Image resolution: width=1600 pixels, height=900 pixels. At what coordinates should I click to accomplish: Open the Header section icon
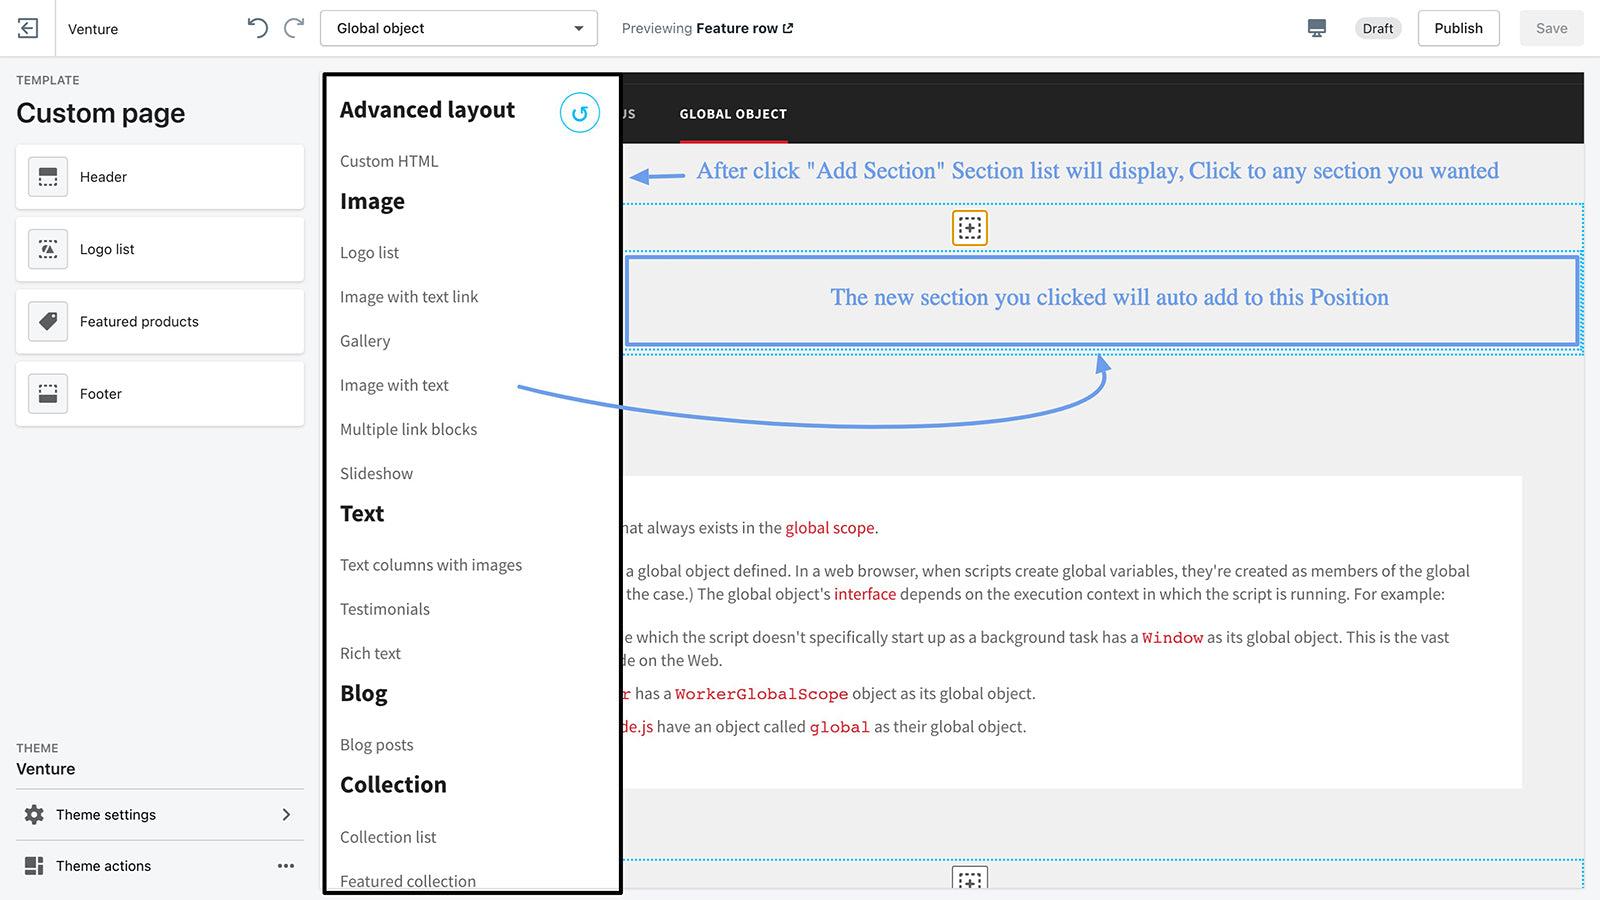(x=48, y=177)
